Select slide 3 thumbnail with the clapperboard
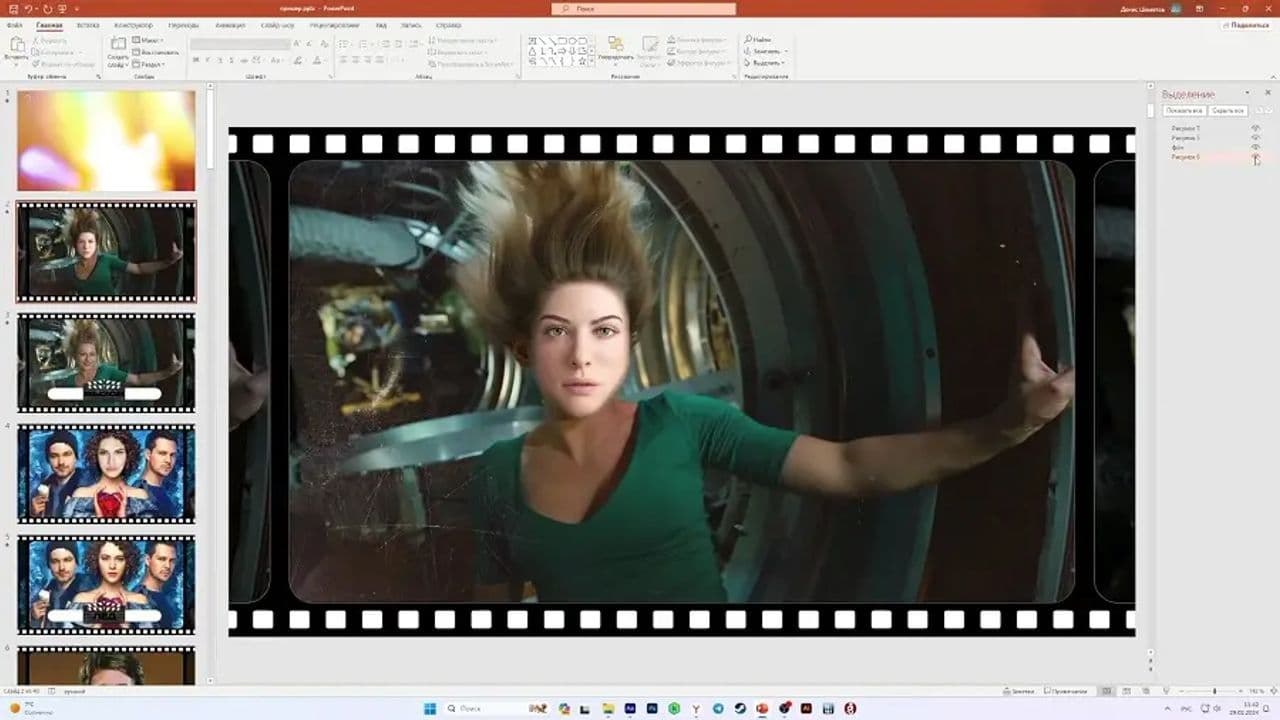 click(106, 363)
